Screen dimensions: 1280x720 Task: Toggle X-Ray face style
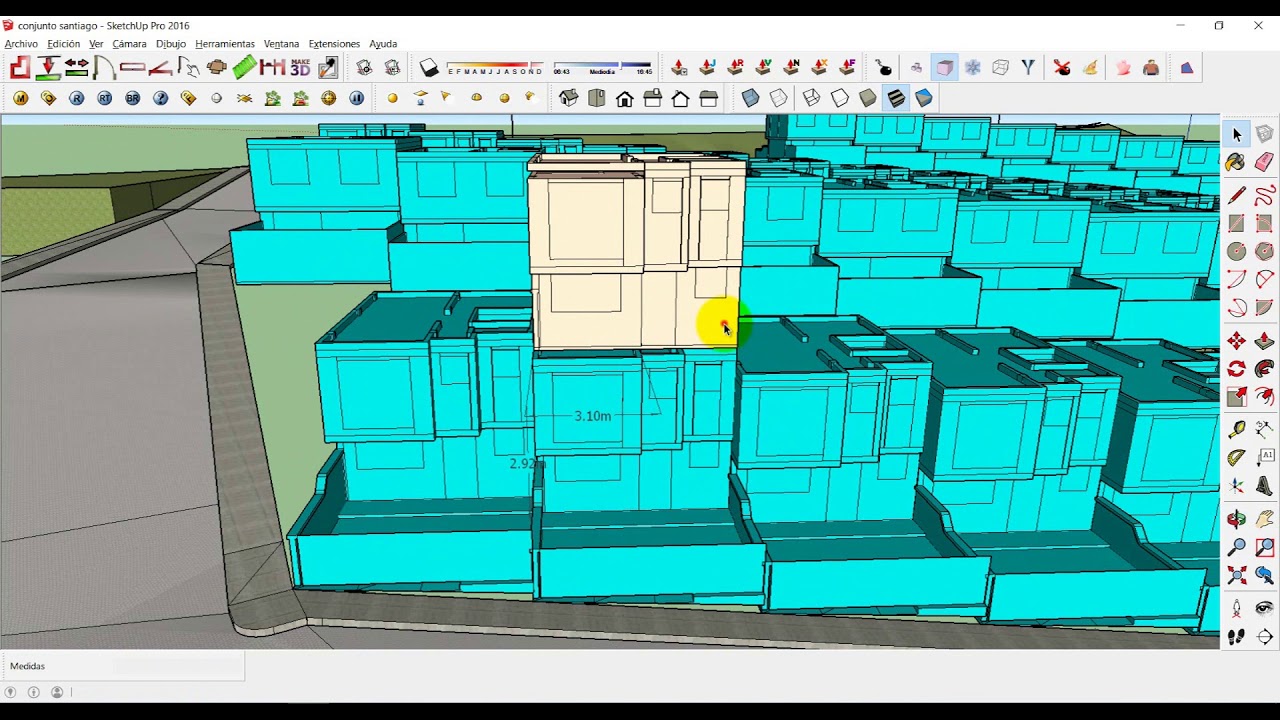click(751, 98)
